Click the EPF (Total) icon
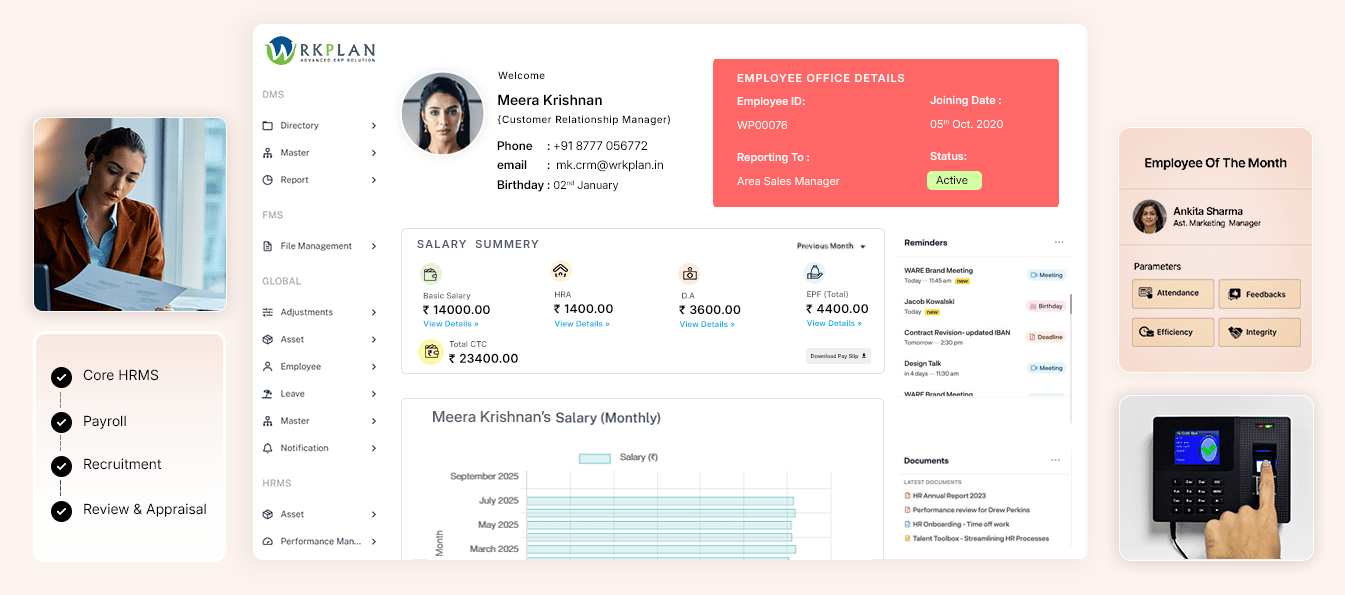Image resolution: width=1345 pixels, height=595 pixels. tap(814, 272)
